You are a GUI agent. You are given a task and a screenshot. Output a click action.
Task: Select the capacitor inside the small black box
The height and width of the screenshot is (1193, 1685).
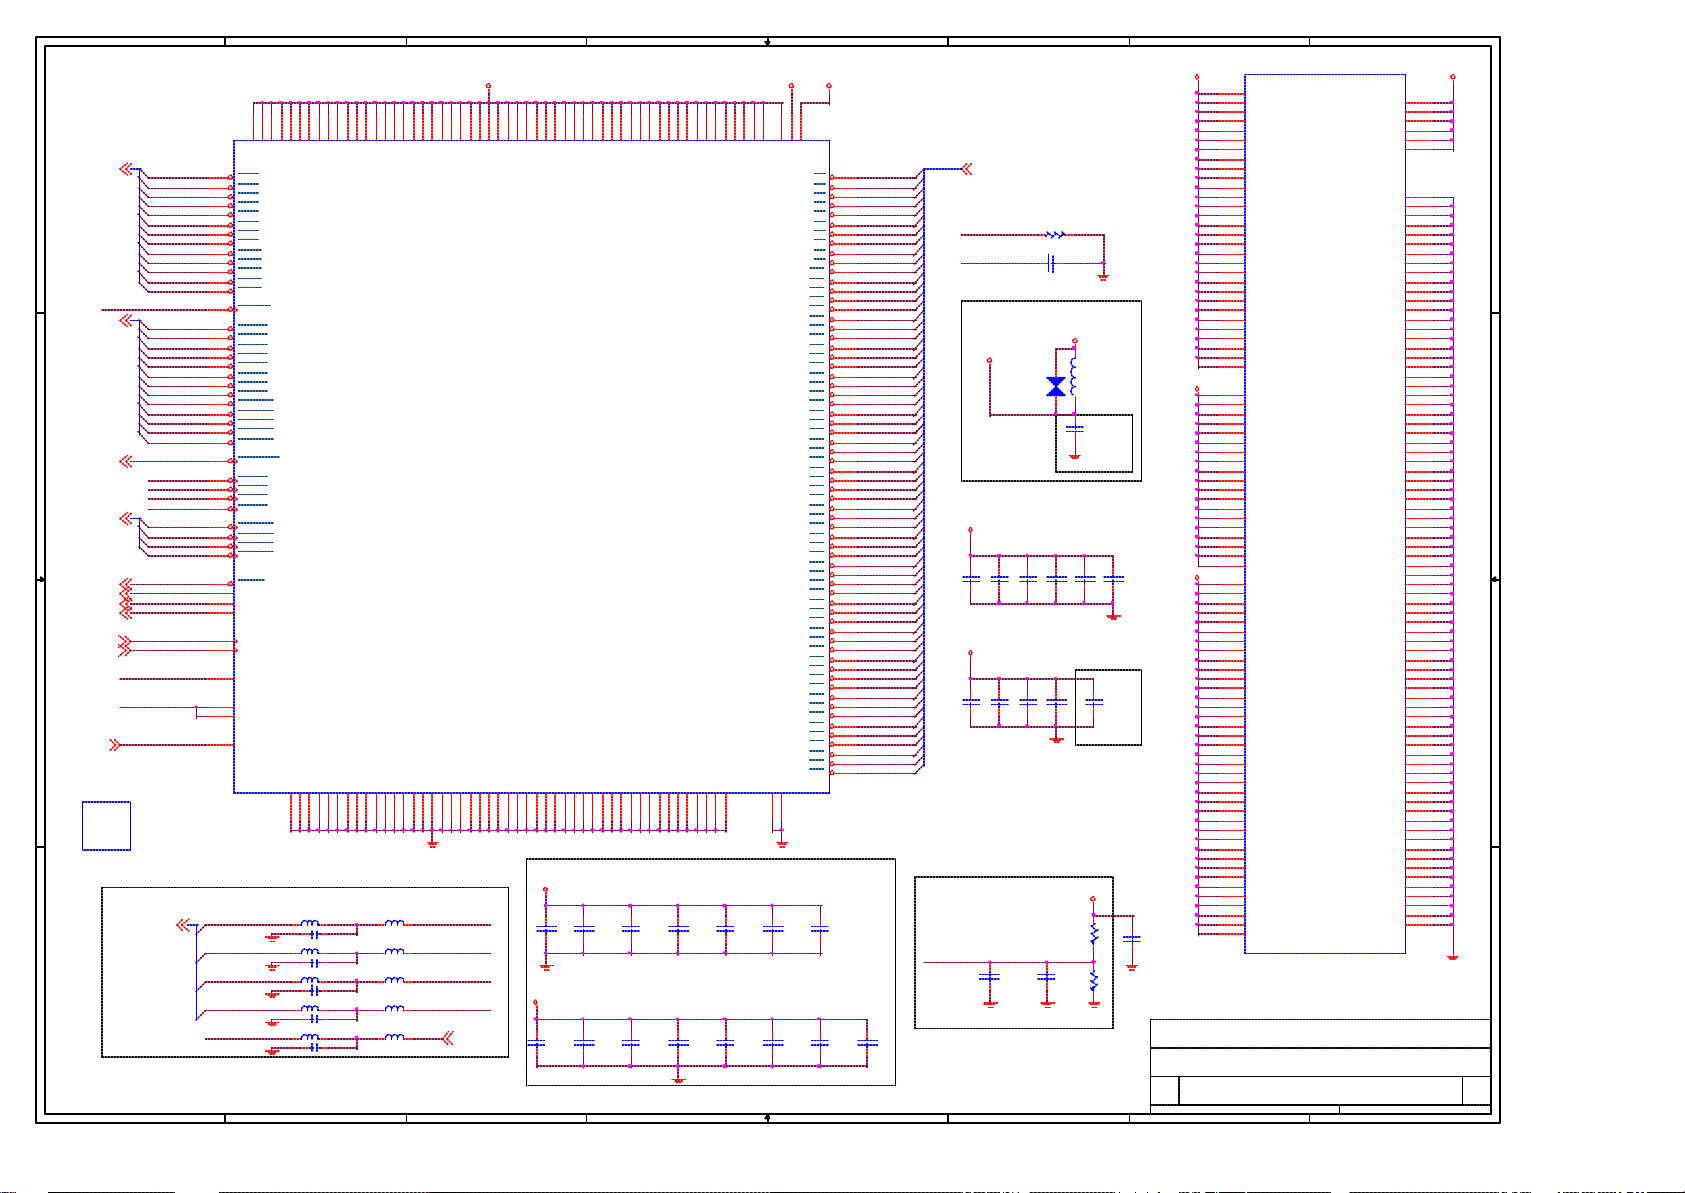(x=1094, y=702)
